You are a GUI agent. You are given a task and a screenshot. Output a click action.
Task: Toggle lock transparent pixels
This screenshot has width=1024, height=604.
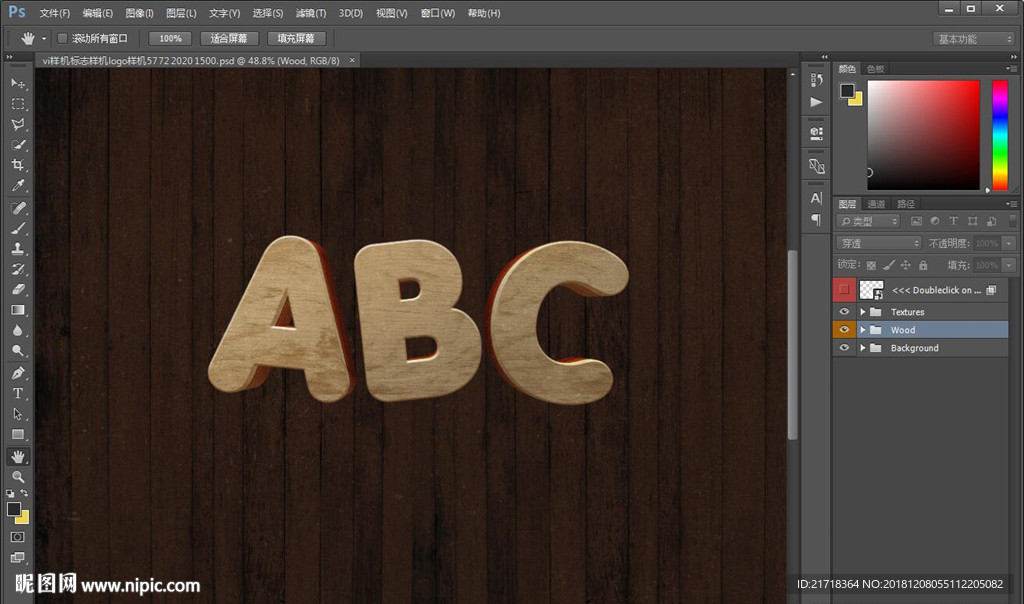point(871,265)
